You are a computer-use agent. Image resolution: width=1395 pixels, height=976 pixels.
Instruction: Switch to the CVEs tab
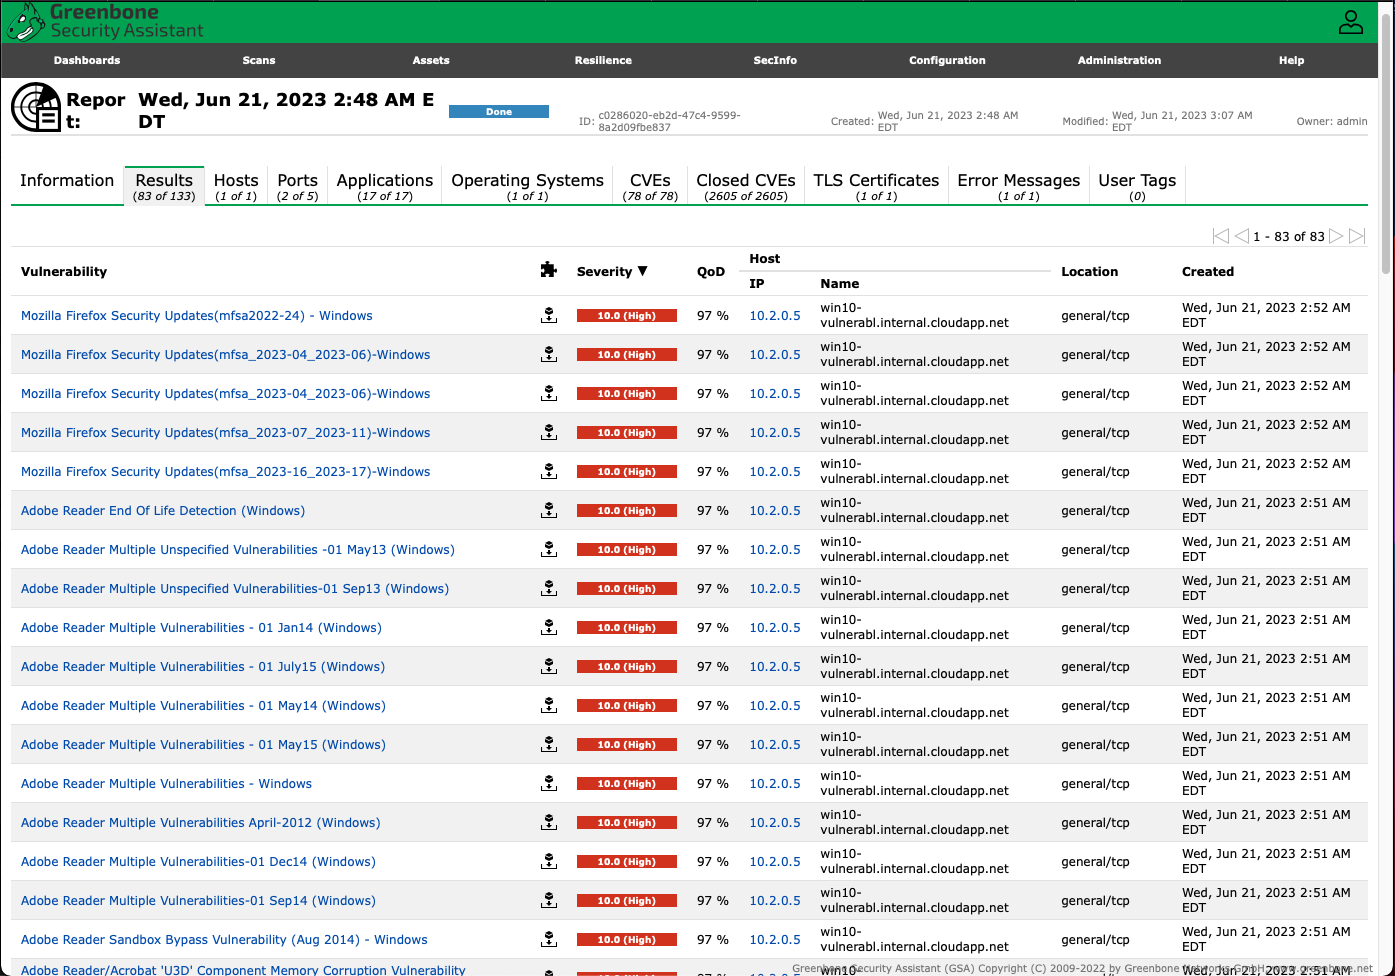point(650,186)
